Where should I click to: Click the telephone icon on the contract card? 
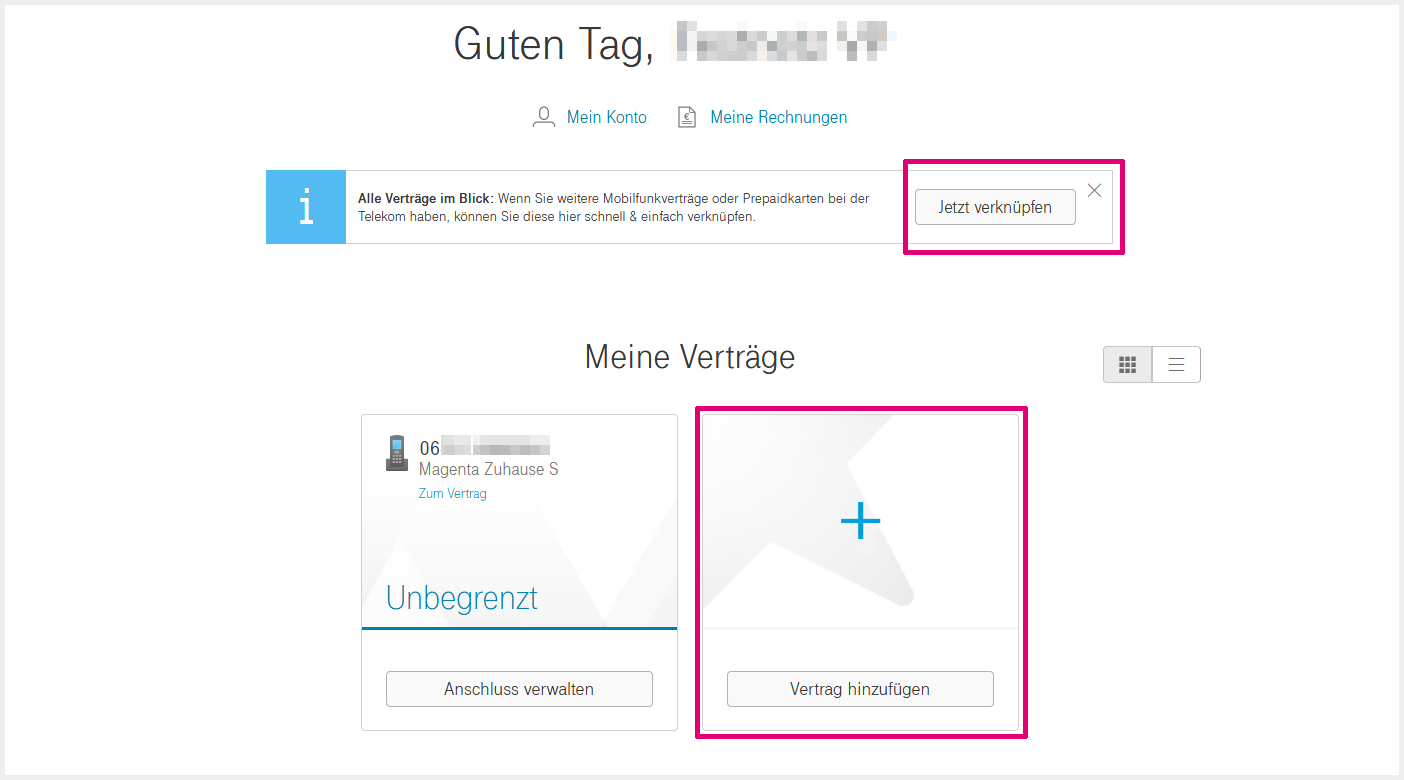(x=397, y=453)
